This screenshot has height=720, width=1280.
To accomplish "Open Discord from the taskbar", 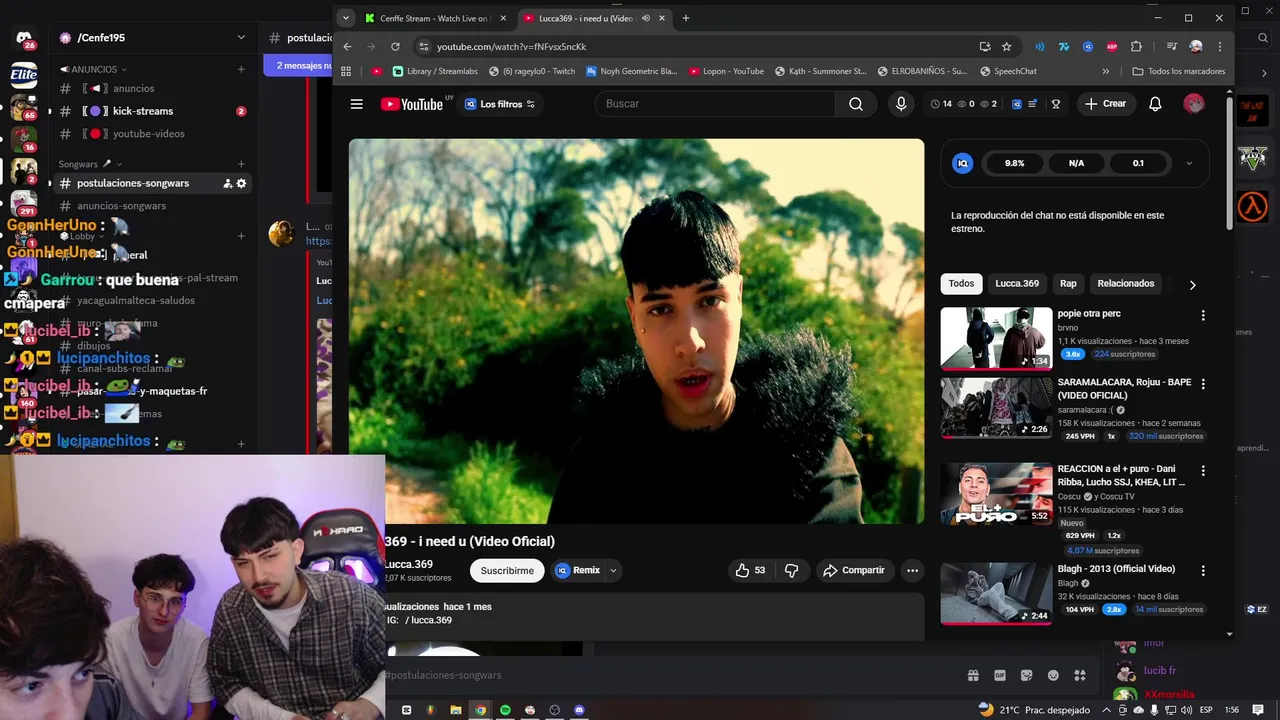I will pos(580,710).
